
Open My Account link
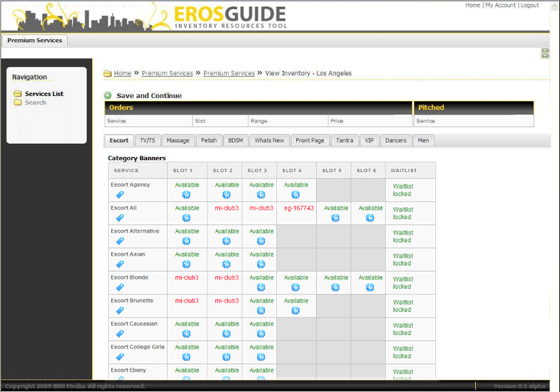pyautogui.click(x=500, y=5)
